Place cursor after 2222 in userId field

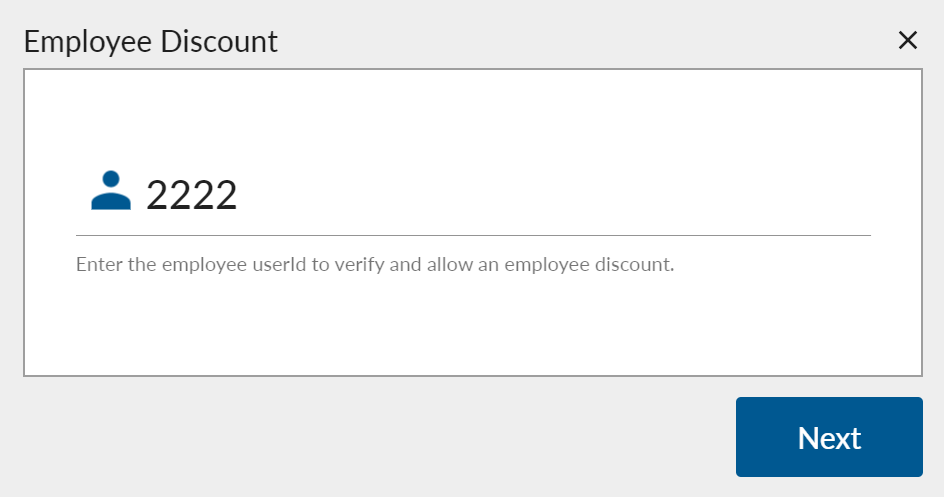coord(240,195)
